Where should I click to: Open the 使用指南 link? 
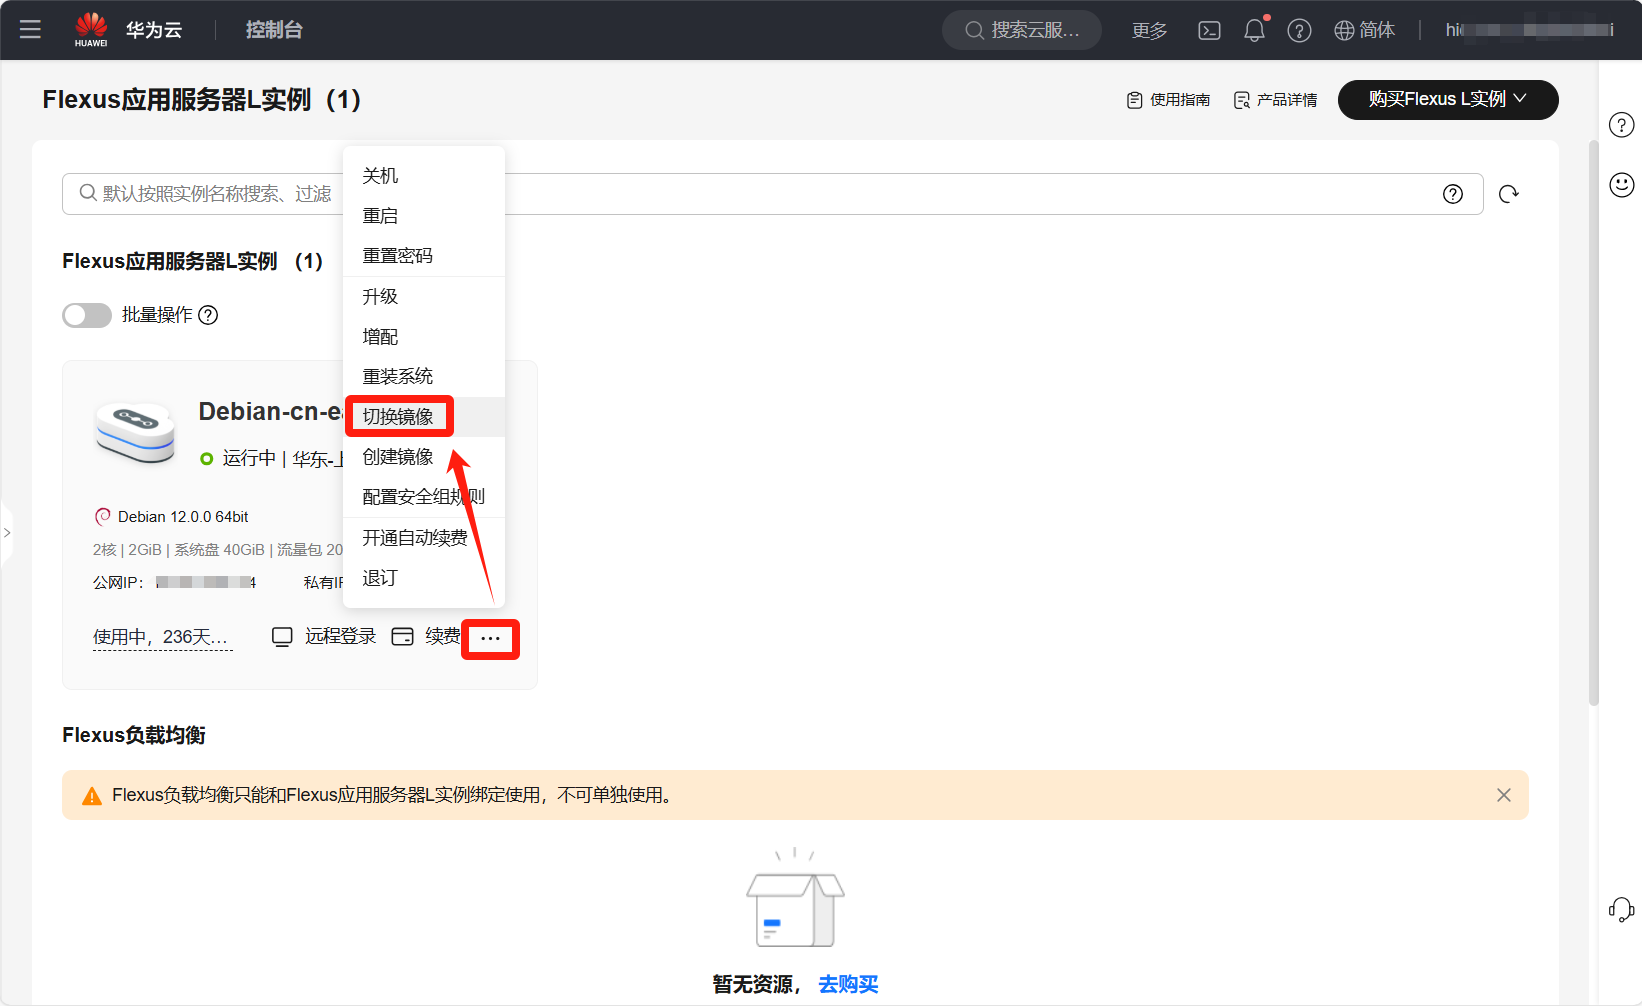tap(1168, 100)
